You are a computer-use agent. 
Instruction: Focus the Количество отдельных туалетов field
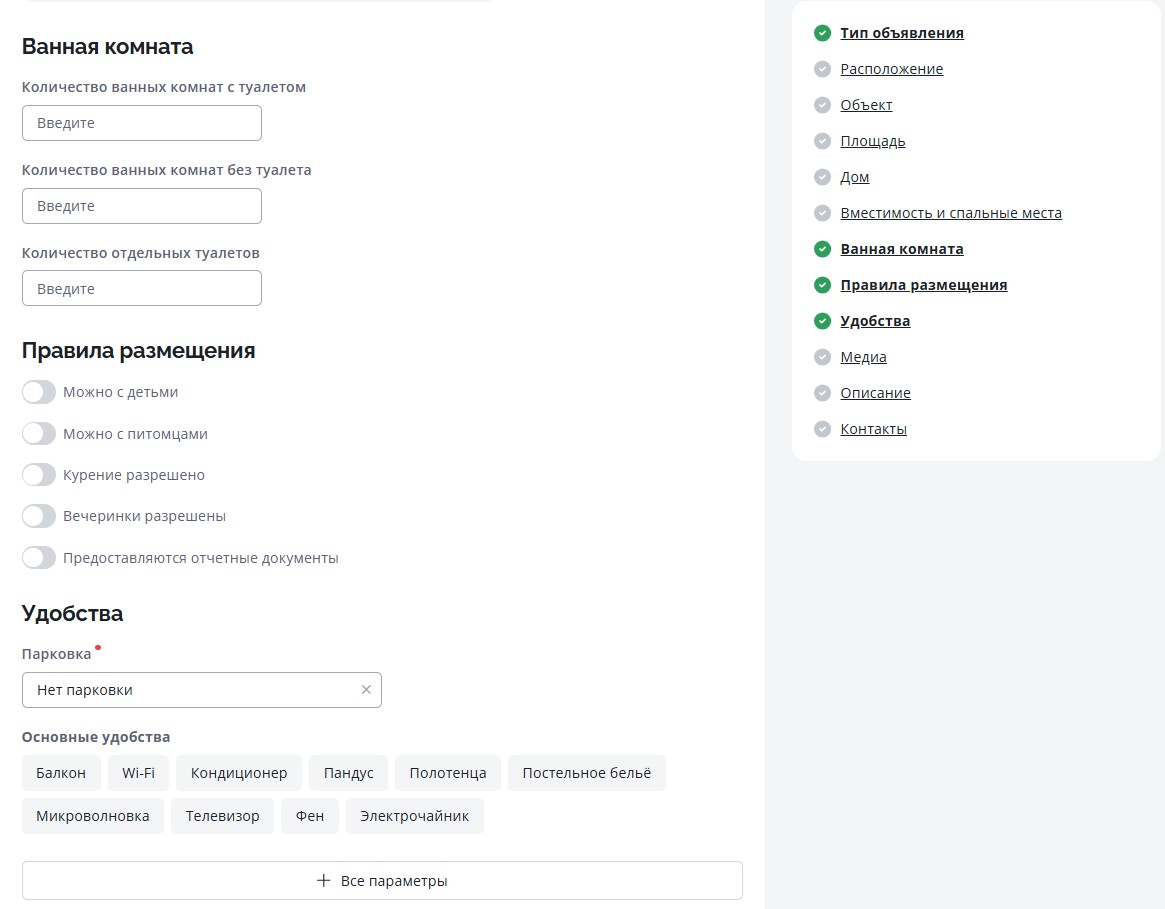[142, 288]
